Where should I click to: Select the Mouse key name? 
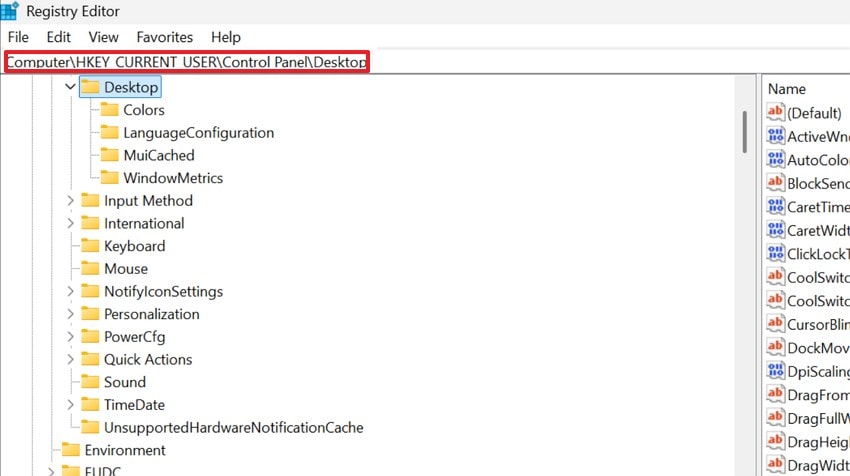126,269
